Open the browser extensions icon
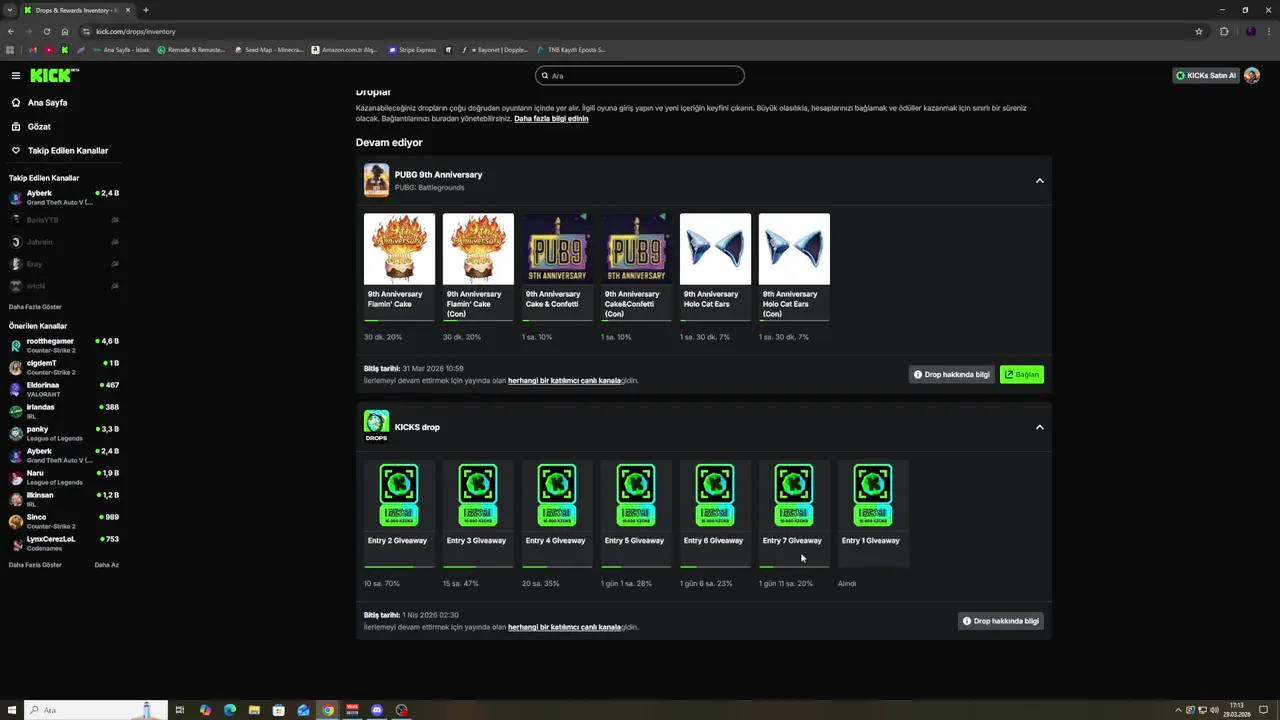Image resolution: width=1280 pixels, height=720 pixels. pos(1224,31)
